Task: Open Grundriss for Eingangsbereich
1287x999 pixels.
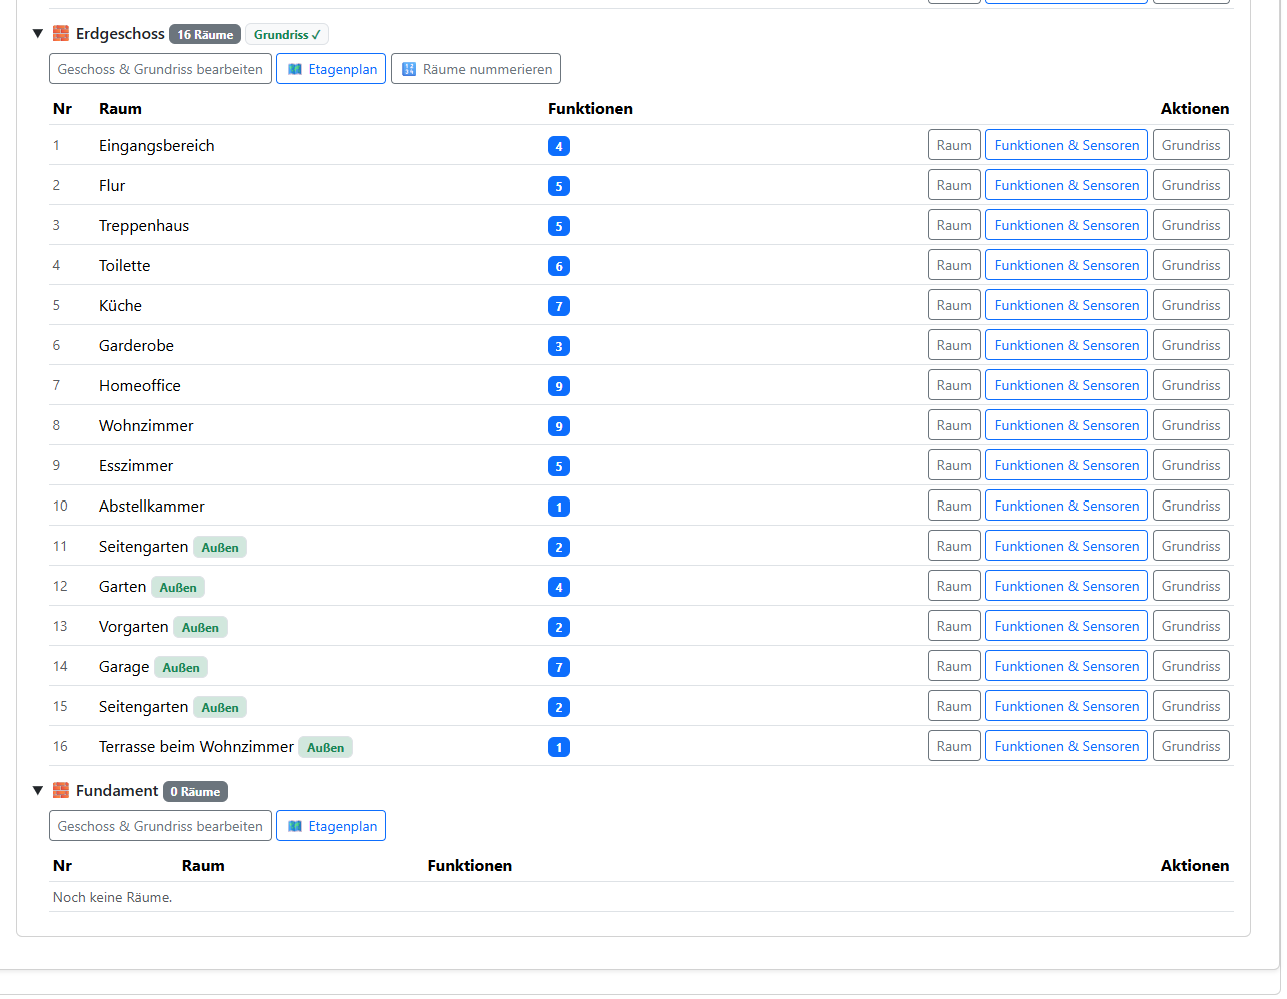Action: [1191, 145]
